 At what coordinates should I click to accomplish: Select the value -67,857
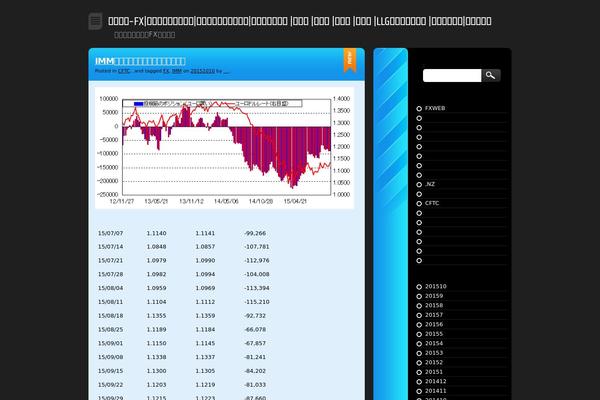coord(255,343)
